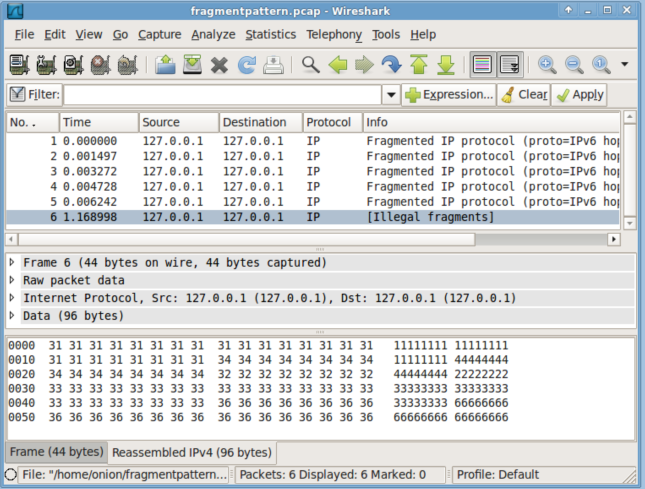Screen dimensions: 645x489
Task: Expand the Frame 6 tree row
Action: click(x=12, y=263)
